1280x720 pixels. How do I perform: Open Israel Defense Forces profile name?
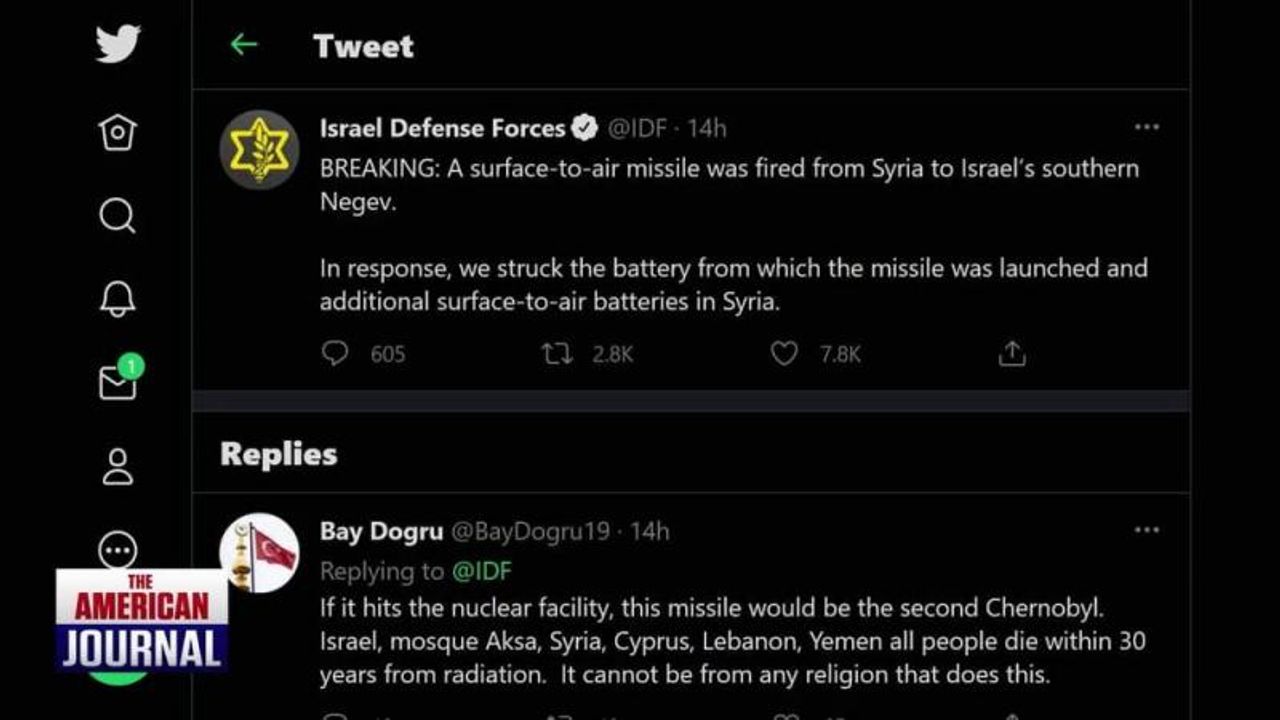(x=442, y=128)
